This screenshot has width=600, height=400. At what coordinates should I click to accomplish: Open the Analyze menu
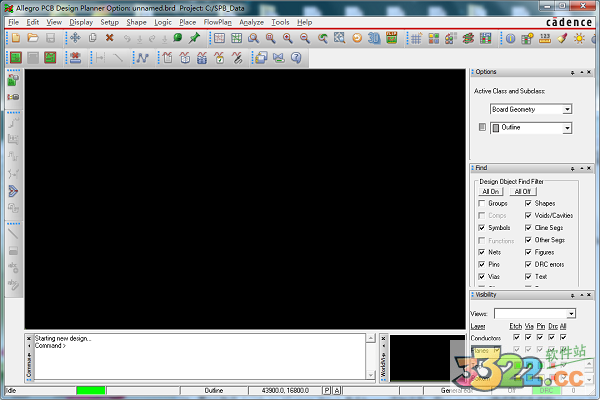tap(251, 22)
